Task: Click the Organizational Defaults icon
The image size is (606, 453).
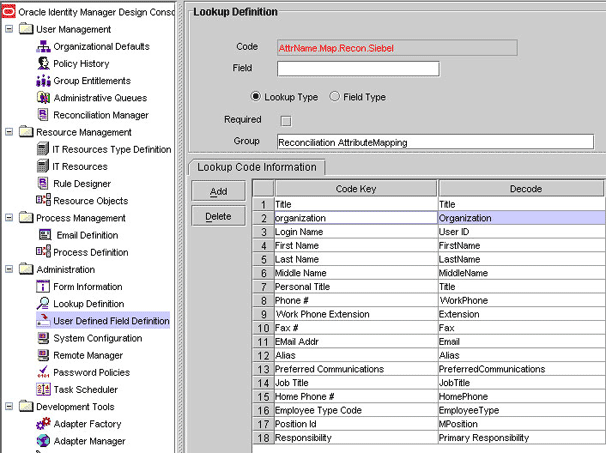Action: pyautogui.click(x=43, y=46)
